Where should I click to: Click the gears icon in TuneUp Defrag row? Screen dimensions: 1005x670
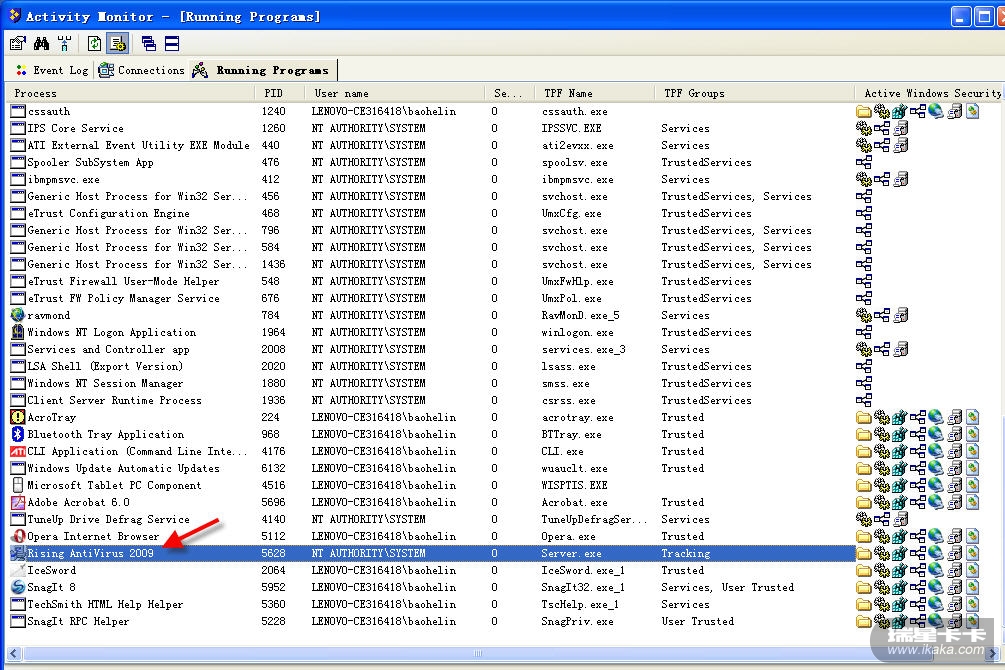(863, 519)
